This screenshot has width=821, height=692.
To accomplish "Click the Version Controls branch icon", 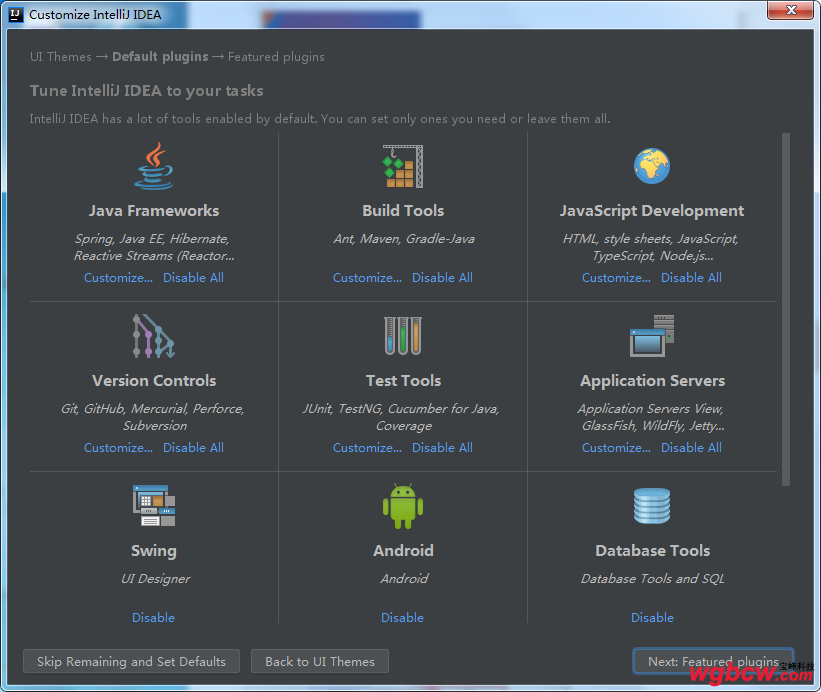I will (x=153, y=336).
